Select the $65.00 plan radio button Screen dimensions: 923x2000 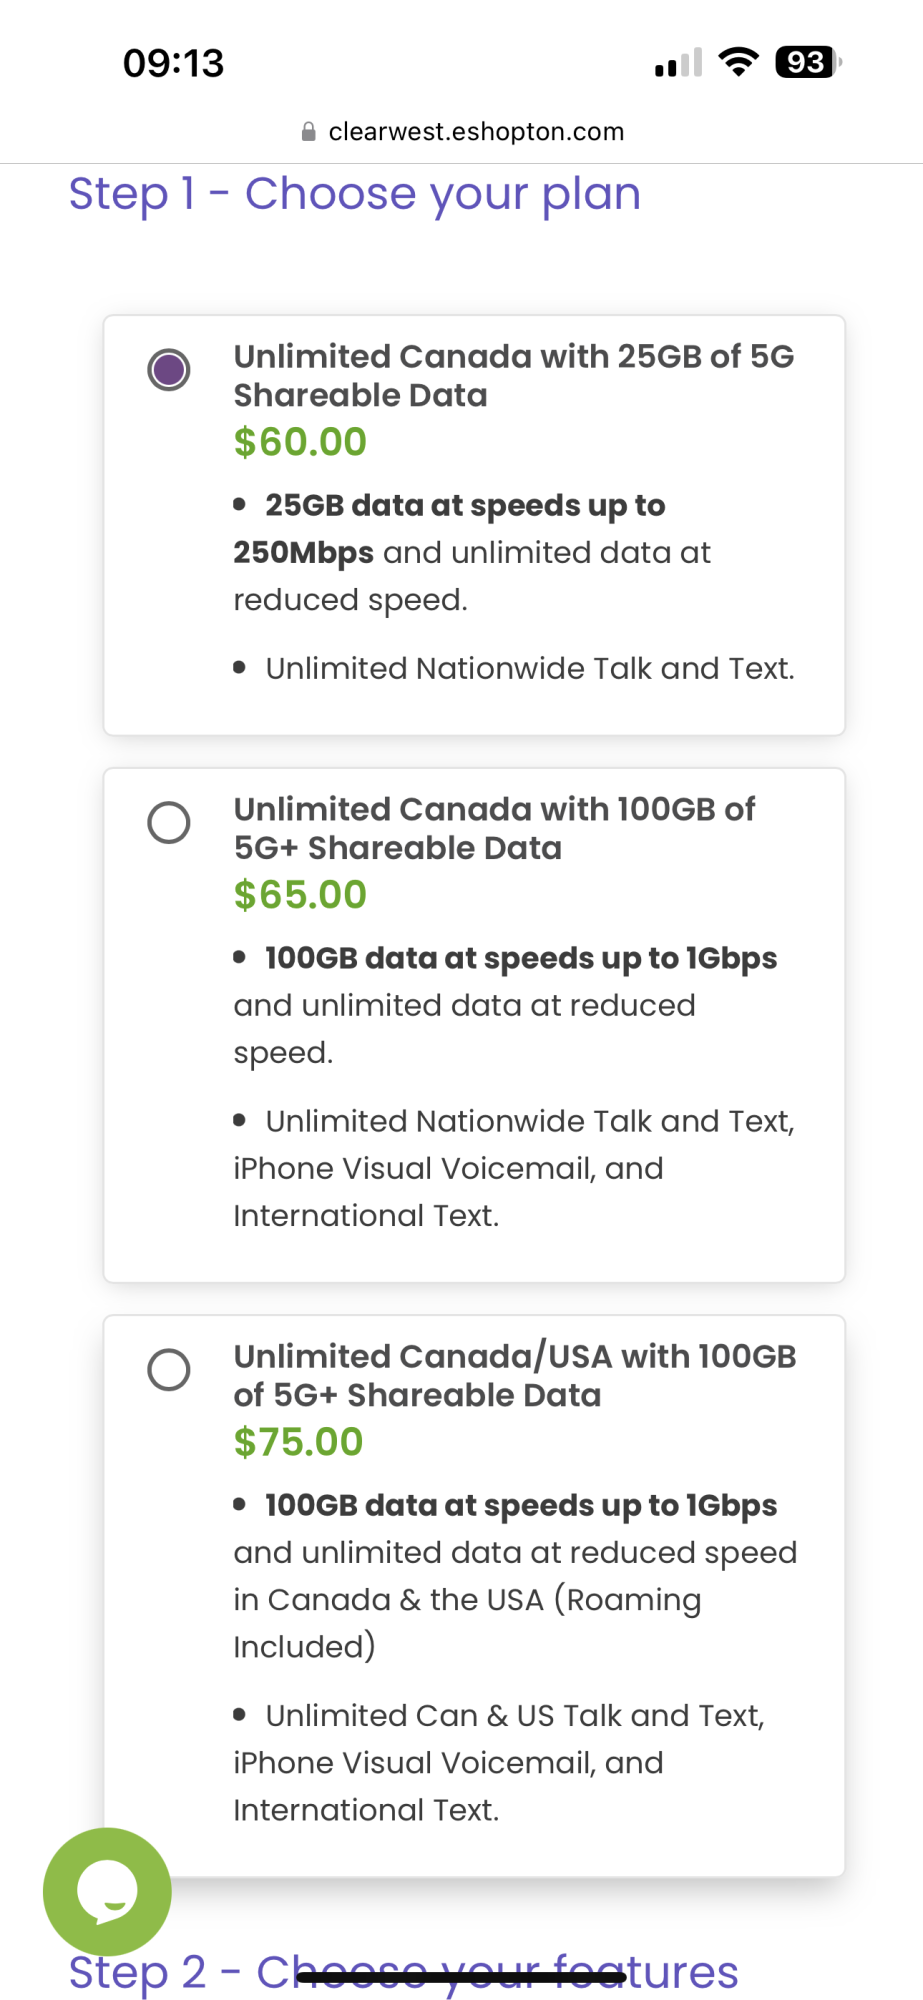coord(169,823)
